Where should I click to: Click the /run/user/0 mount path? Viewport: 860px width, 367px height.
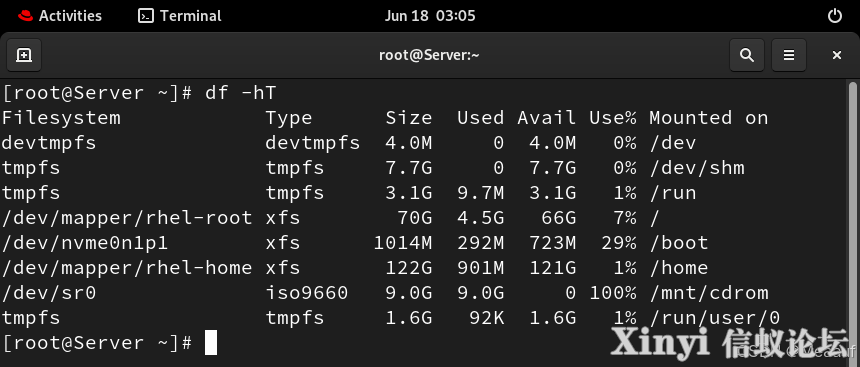click(715, 318)
